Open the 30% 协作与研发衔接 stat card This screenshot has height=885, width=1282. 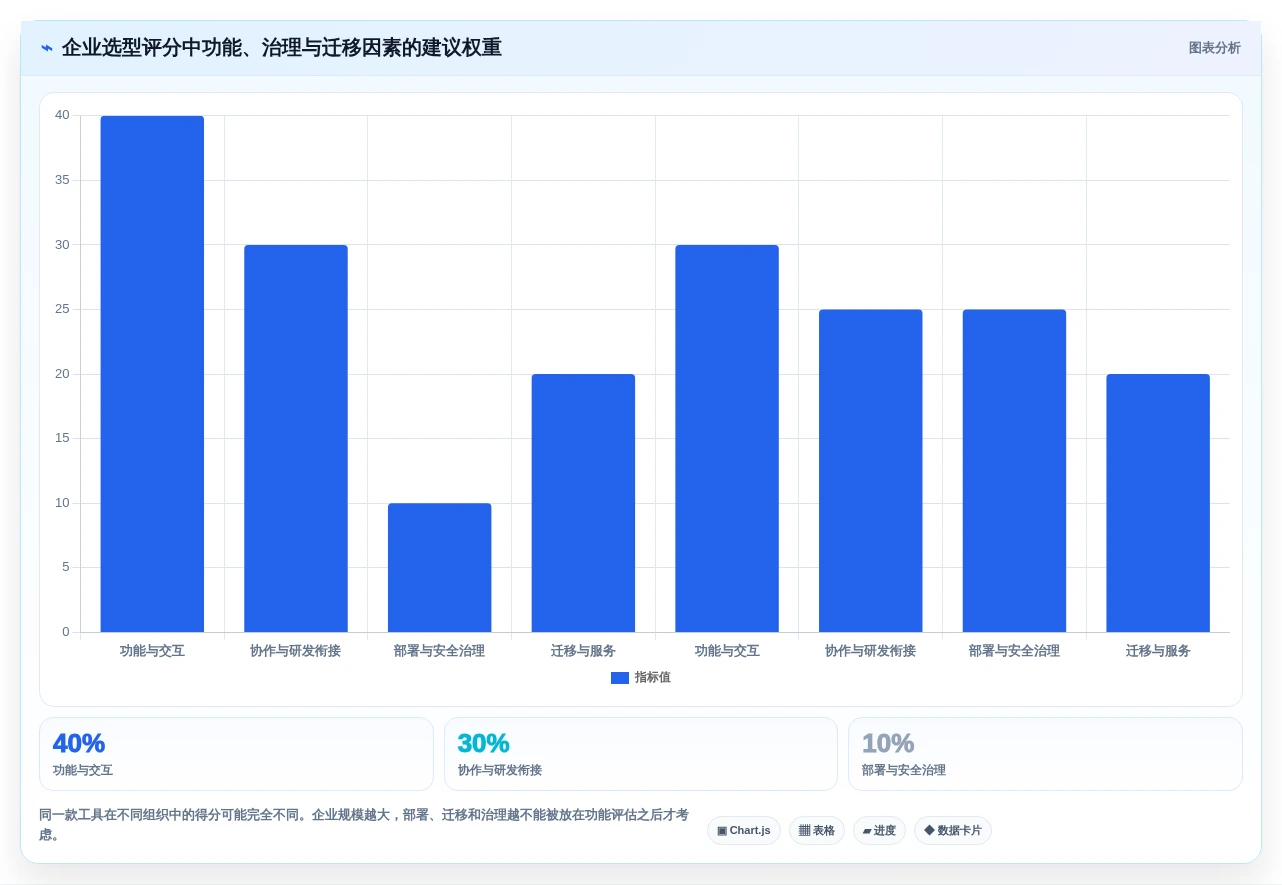(x=641, y=754)
